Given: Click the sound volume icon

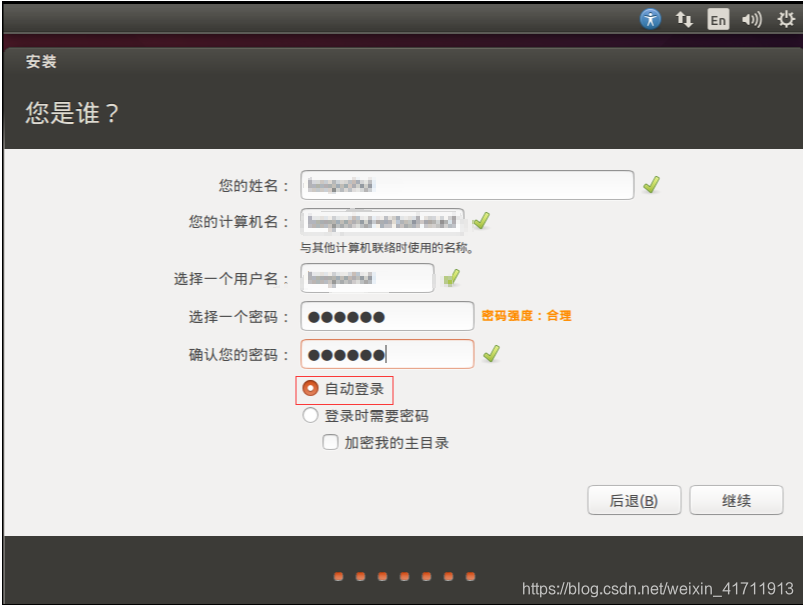Looking at the screenshot, I should (x=752, y=19).
